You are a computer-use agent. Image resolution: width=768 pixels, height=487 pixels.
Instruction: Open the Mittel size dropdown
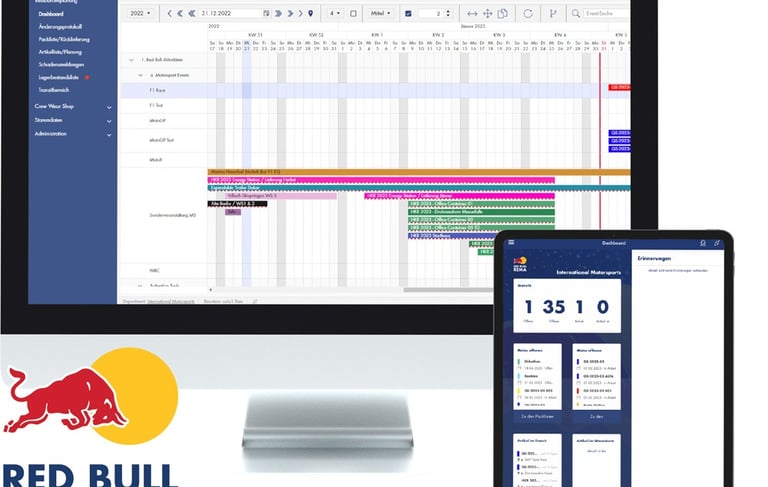[x=381, y=13]
